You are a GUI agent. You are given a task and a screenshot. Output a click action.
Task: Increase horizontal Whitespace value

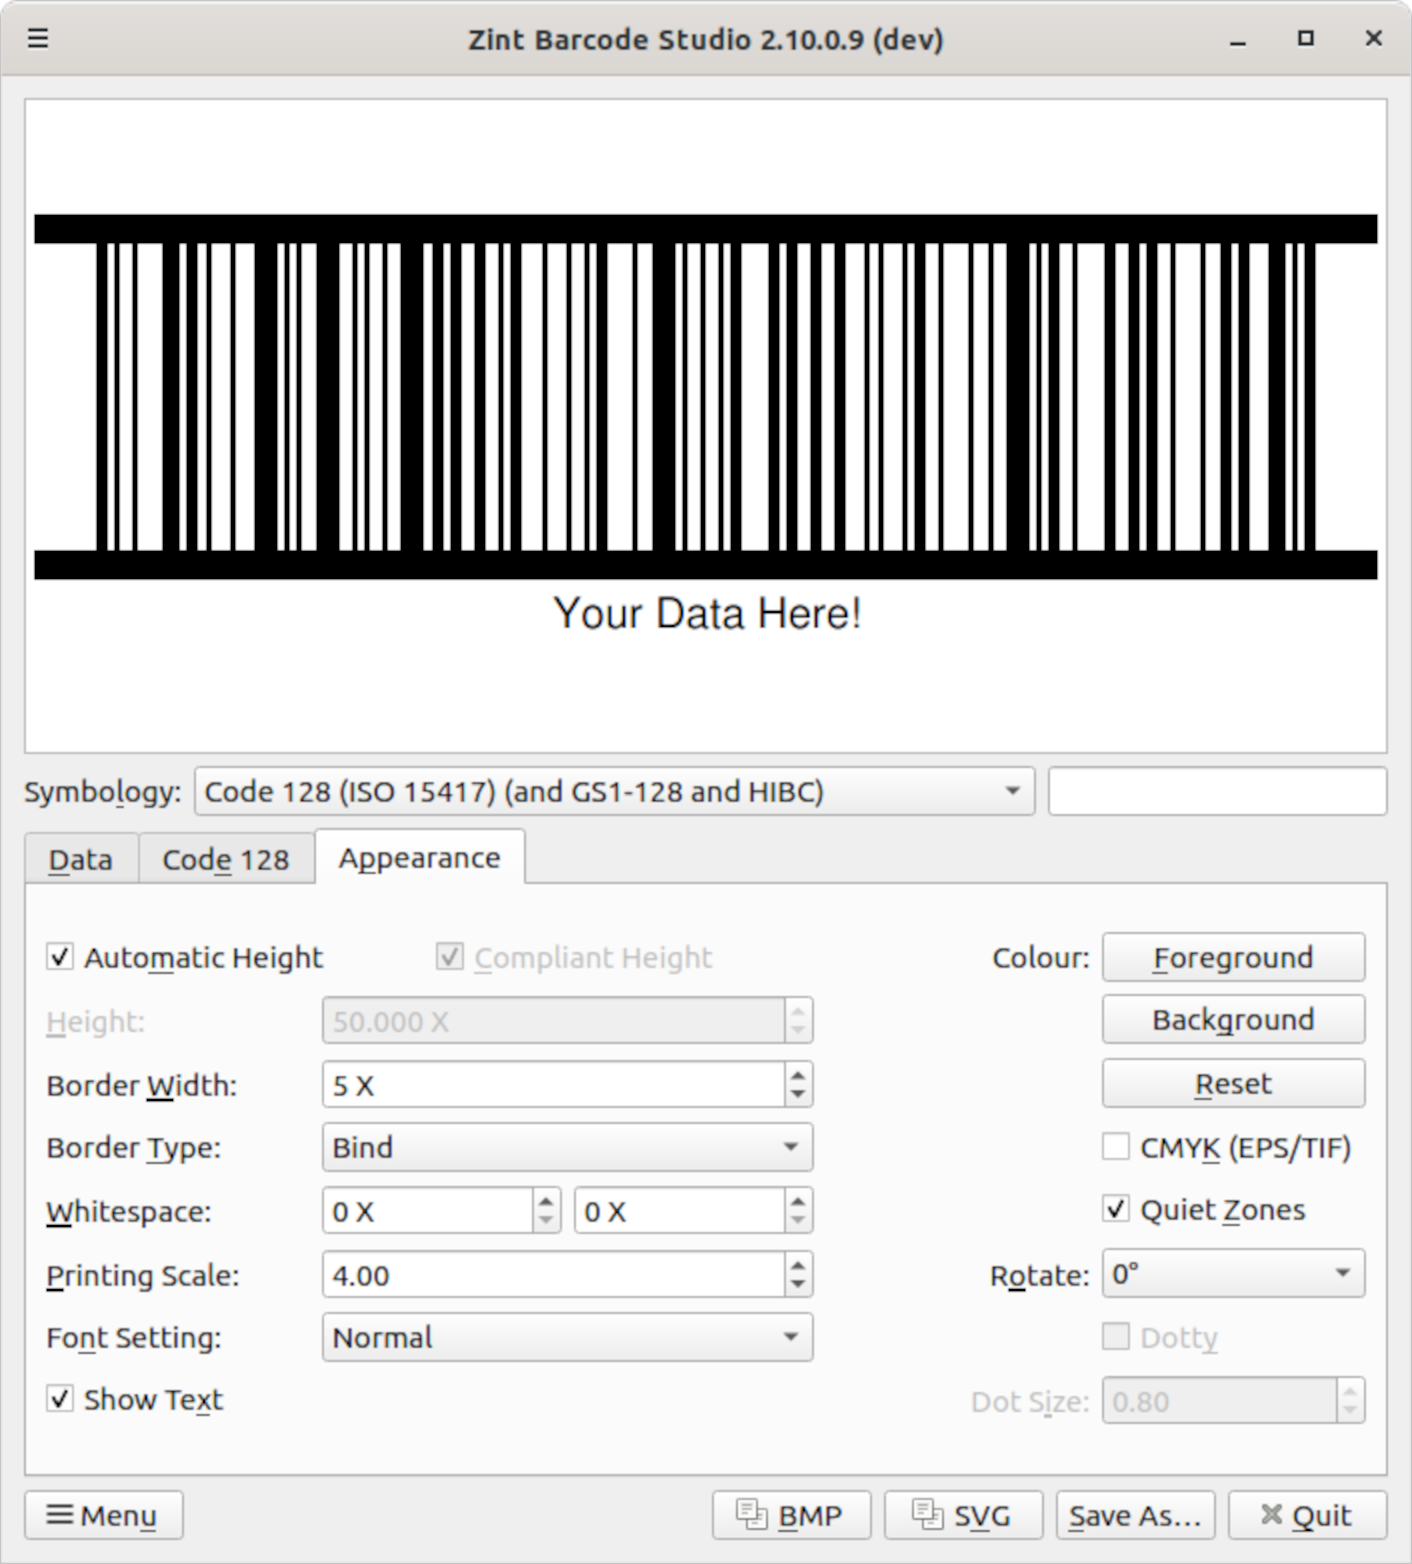click(545, 1202)
